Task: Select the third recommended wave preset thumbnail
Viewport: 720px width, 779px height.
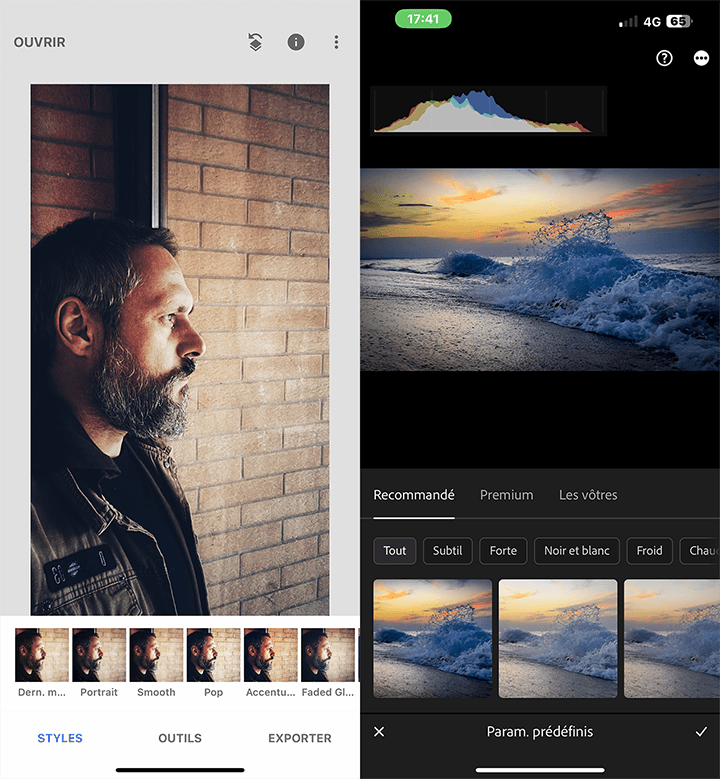Action: (672, 638)
